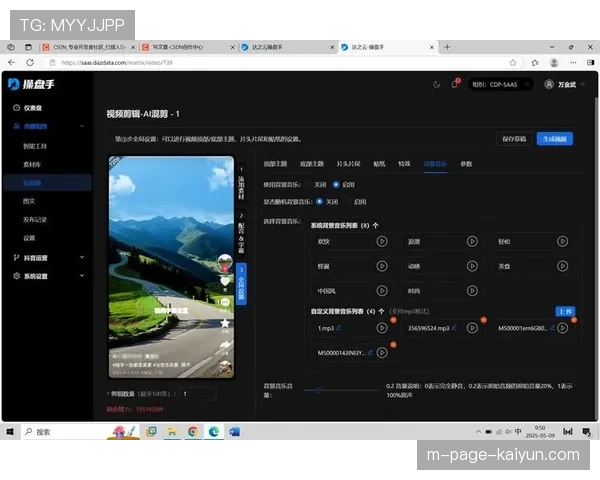The image size is (600, 480).
Task: Click the blue 上传 music button
Action: coord(565,311)
